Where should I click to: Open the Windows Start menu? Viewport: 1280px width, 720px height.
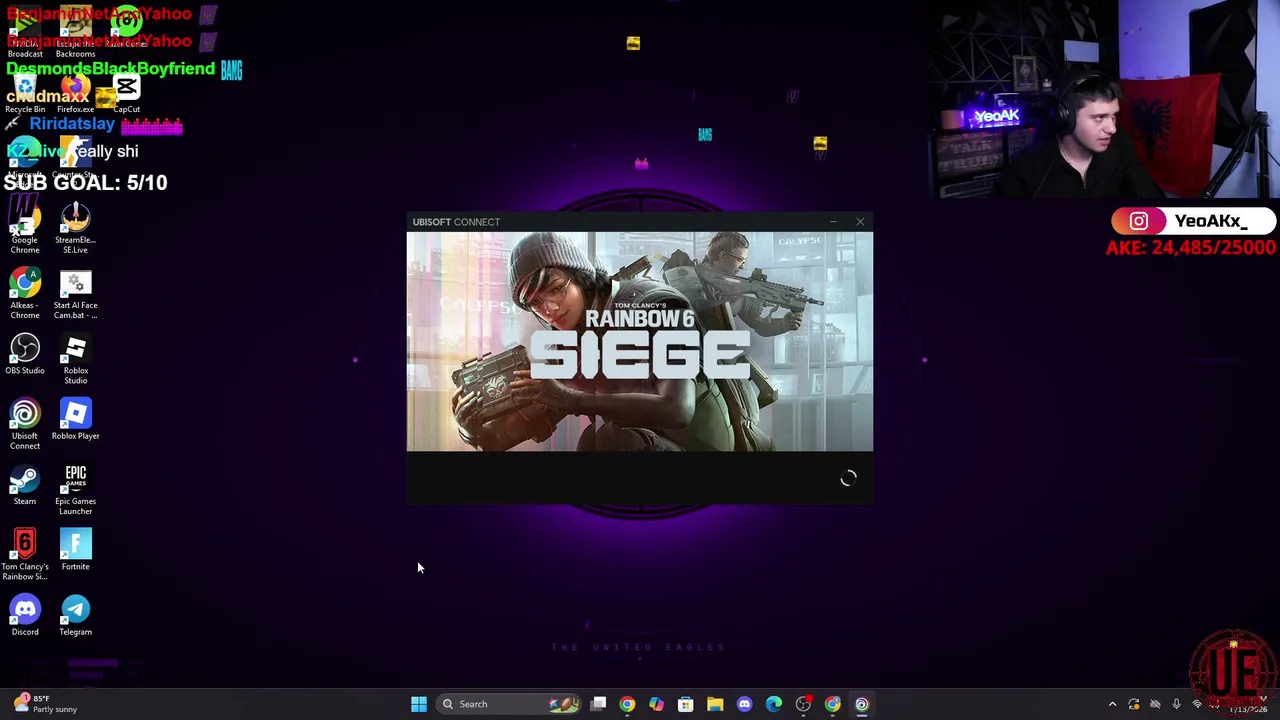tap(419, 704)
